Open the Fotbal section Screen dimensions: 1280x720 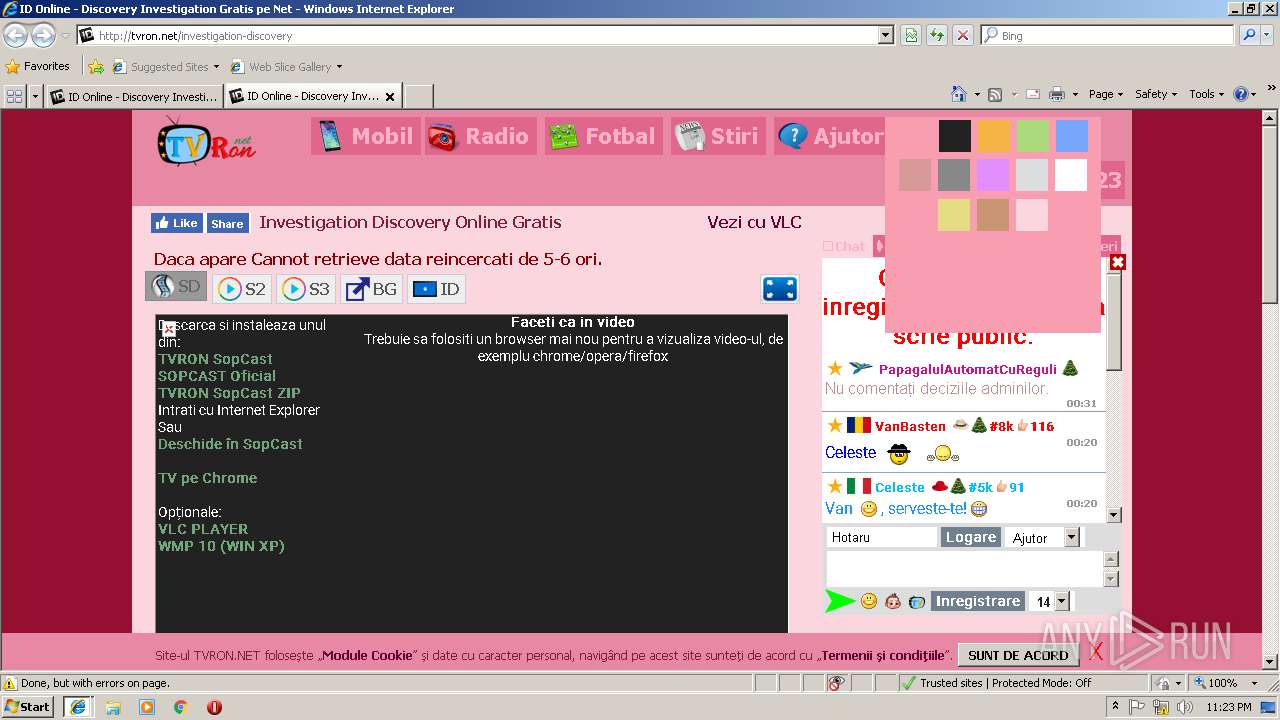pos(603,136)
